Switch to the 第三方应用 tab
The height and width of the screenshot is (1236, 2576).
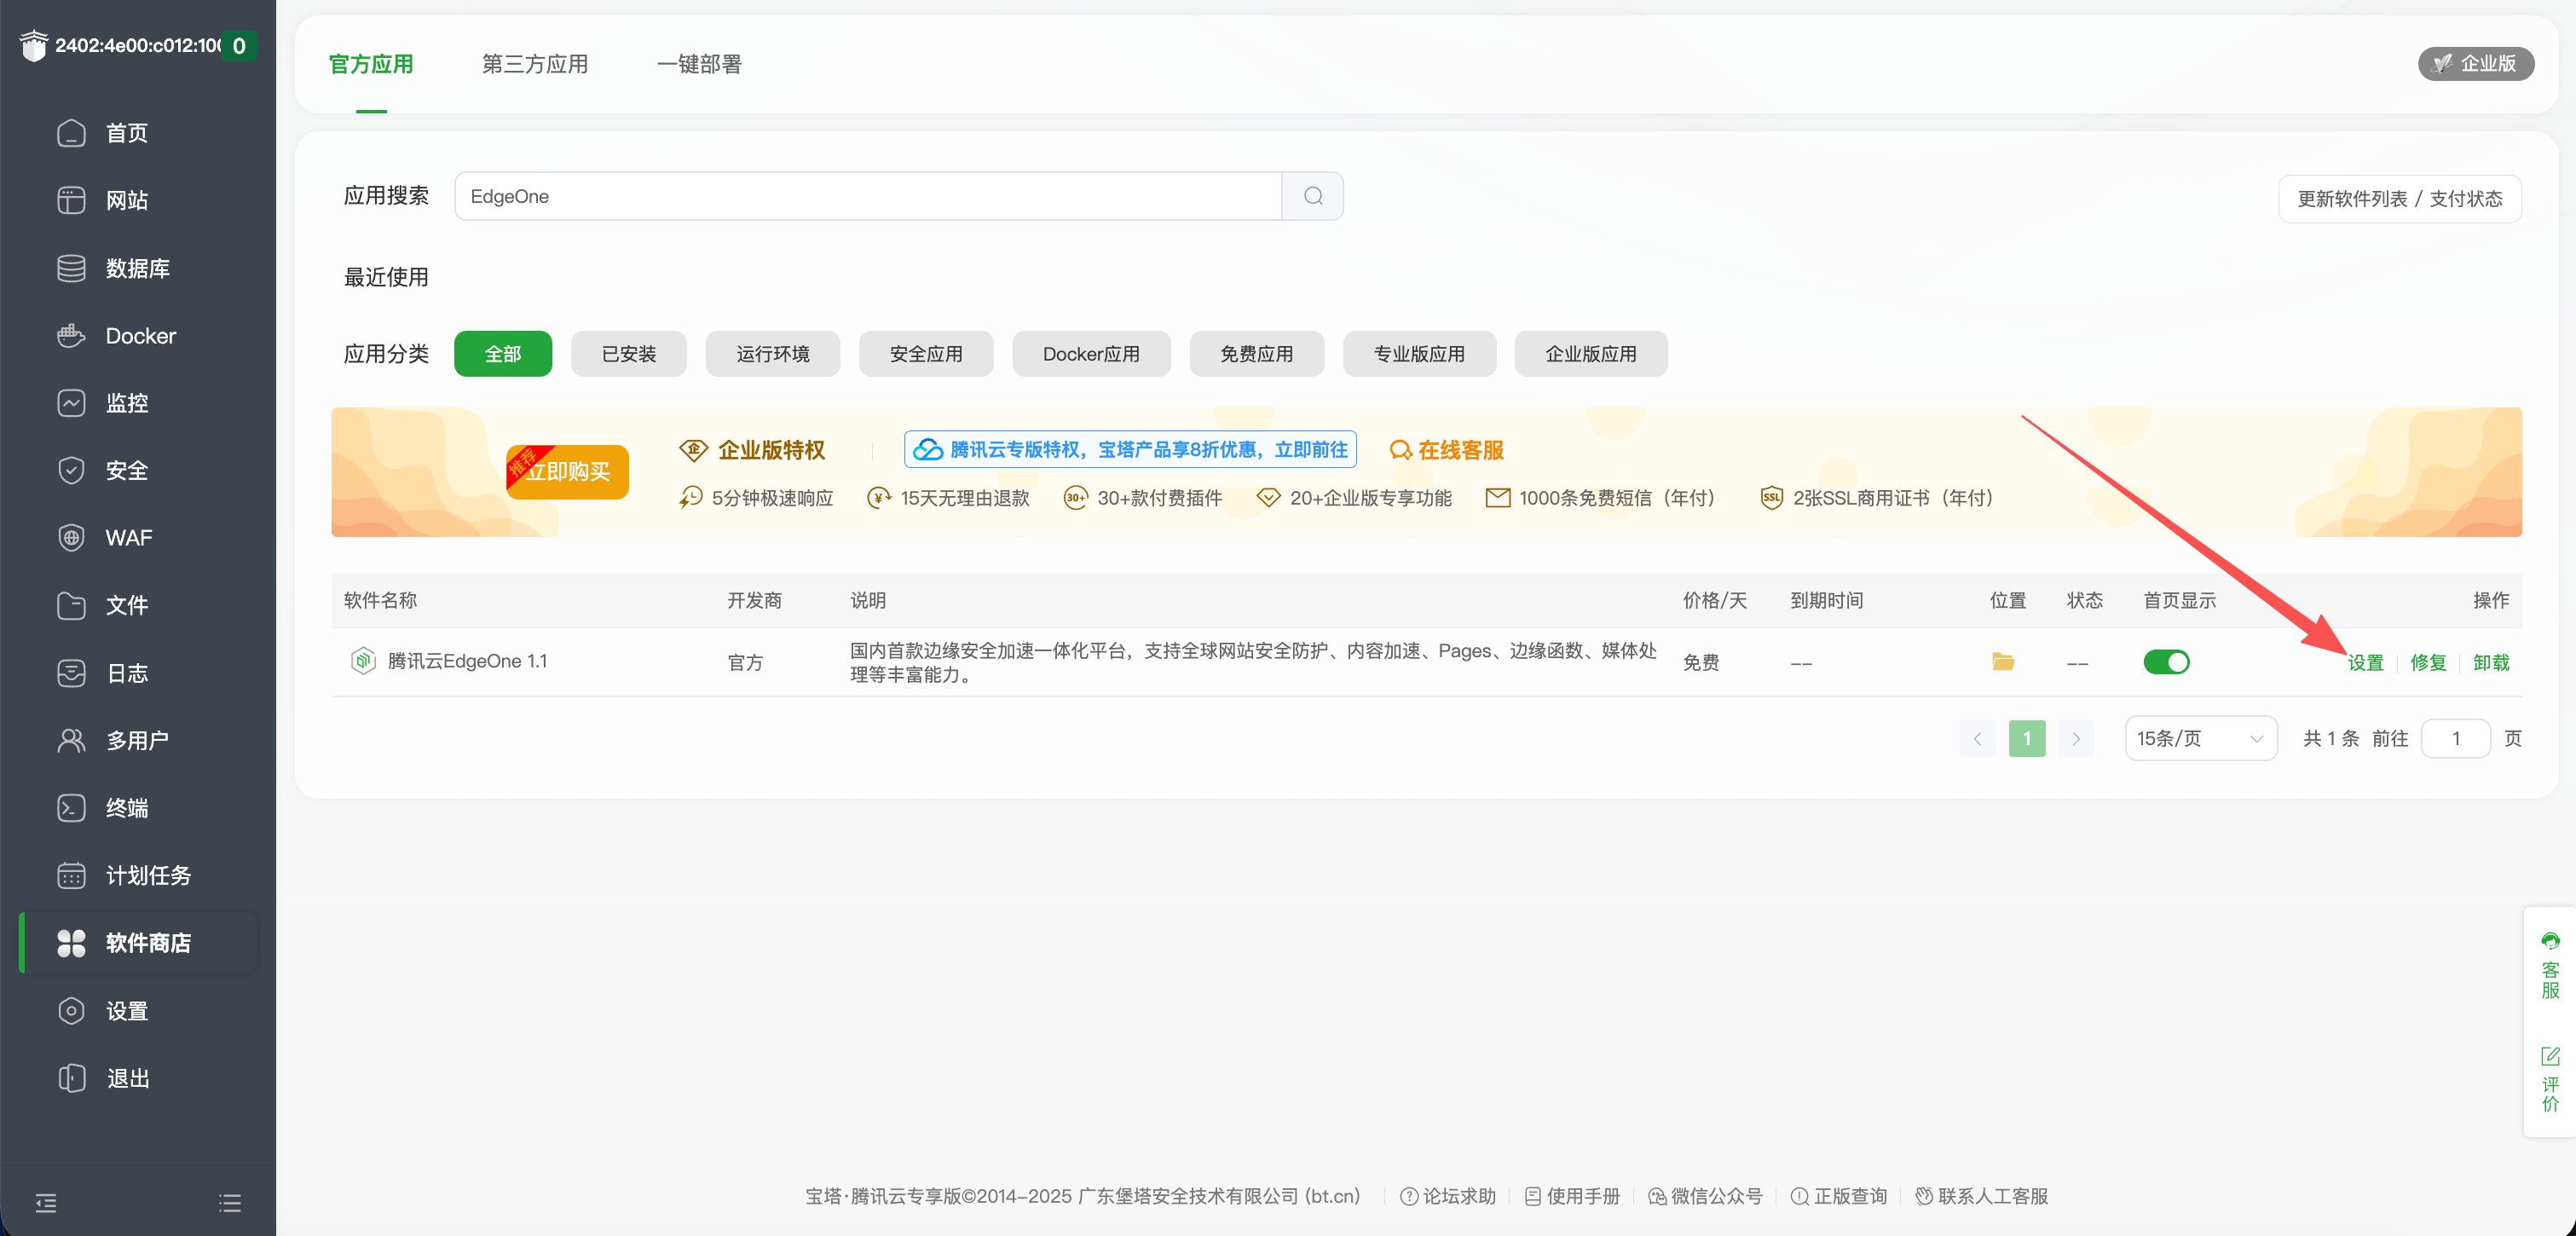point(534,63)
